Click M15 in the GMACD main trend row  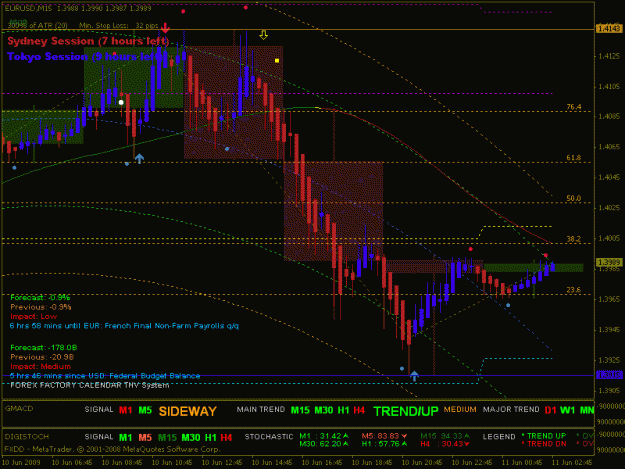coord(300,410)
